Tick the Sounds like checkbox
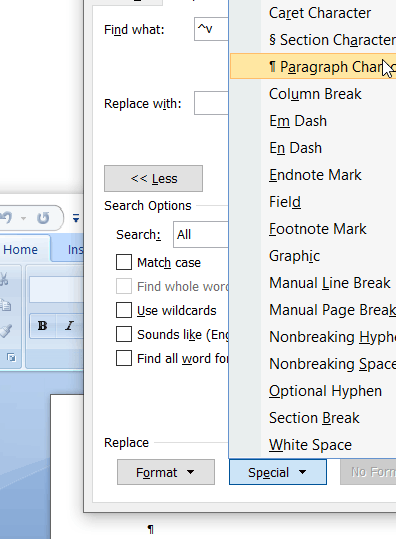396x539 pixels. point(124,334)
